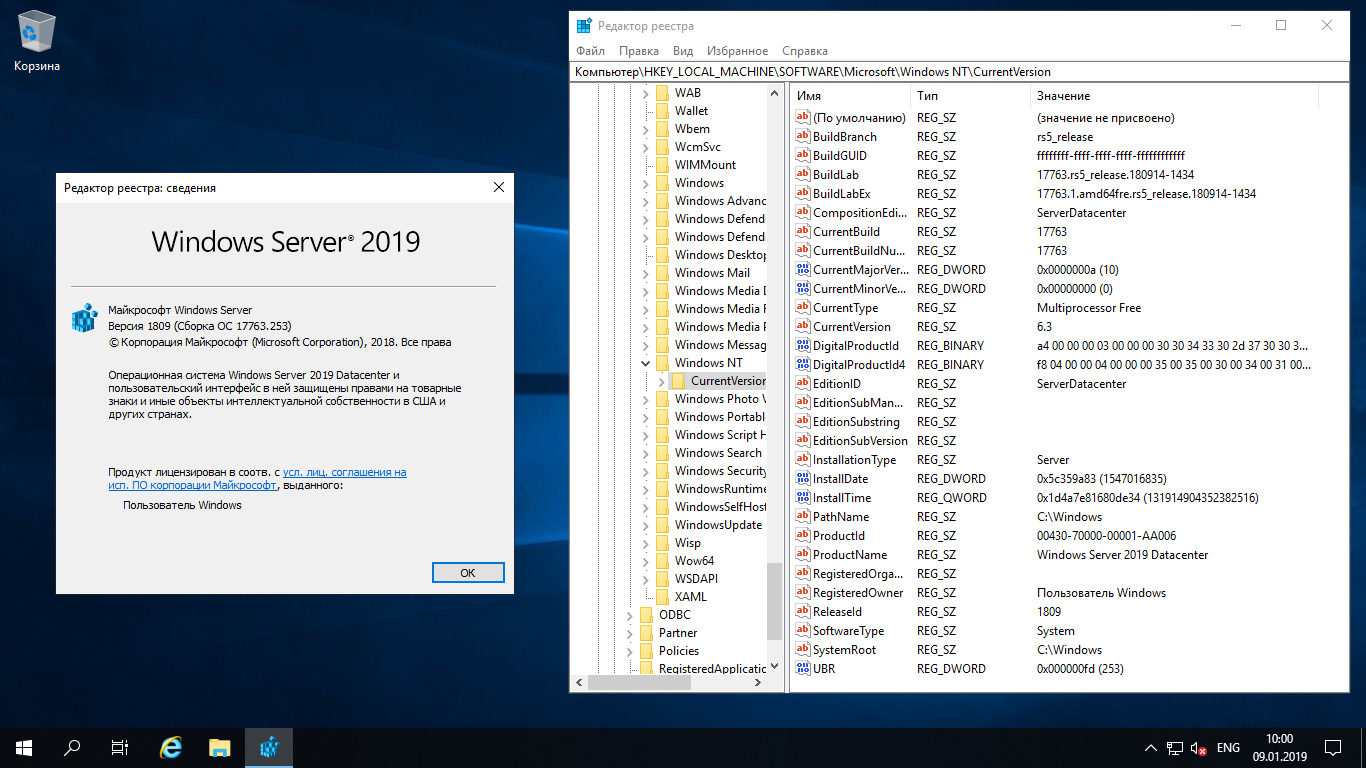Click the BuildBranch string value icon
Viewport: 1366px width, 768px height.
pyautogui.click(x=802, y=136)
